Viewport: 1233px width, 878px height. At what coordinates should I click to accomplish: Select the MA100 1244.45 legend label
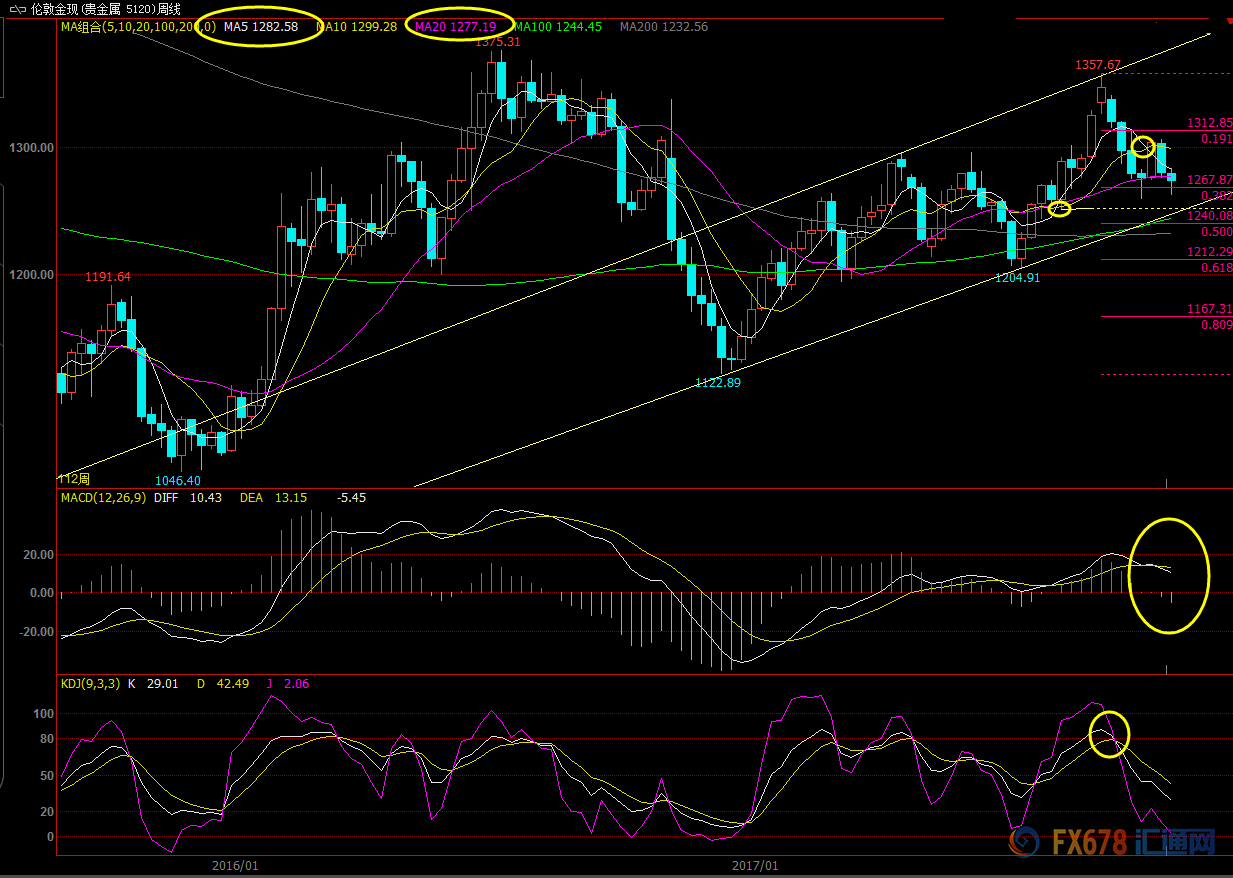[x=557, y=27]
